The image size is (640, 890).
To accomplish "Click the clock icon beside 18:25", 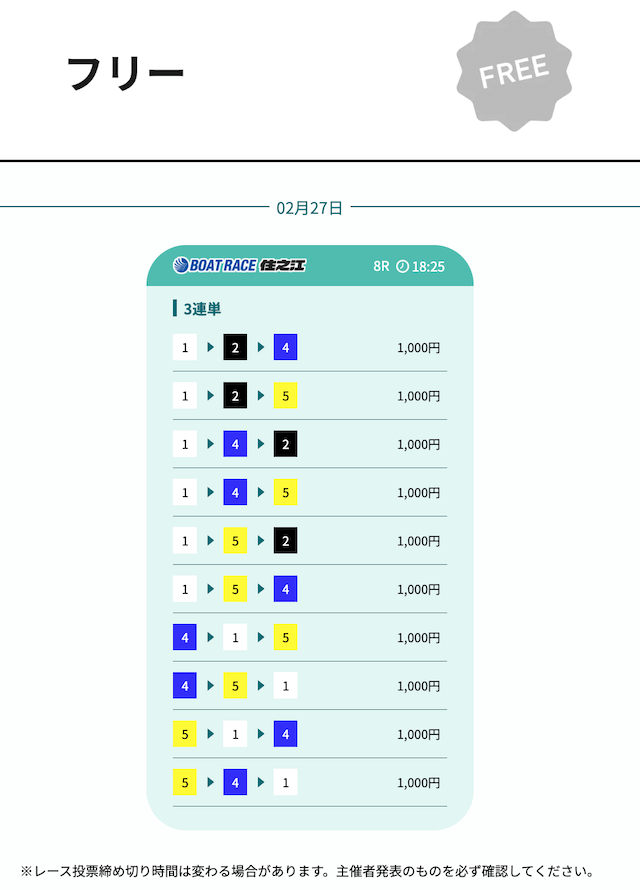I will click(403, 267).
